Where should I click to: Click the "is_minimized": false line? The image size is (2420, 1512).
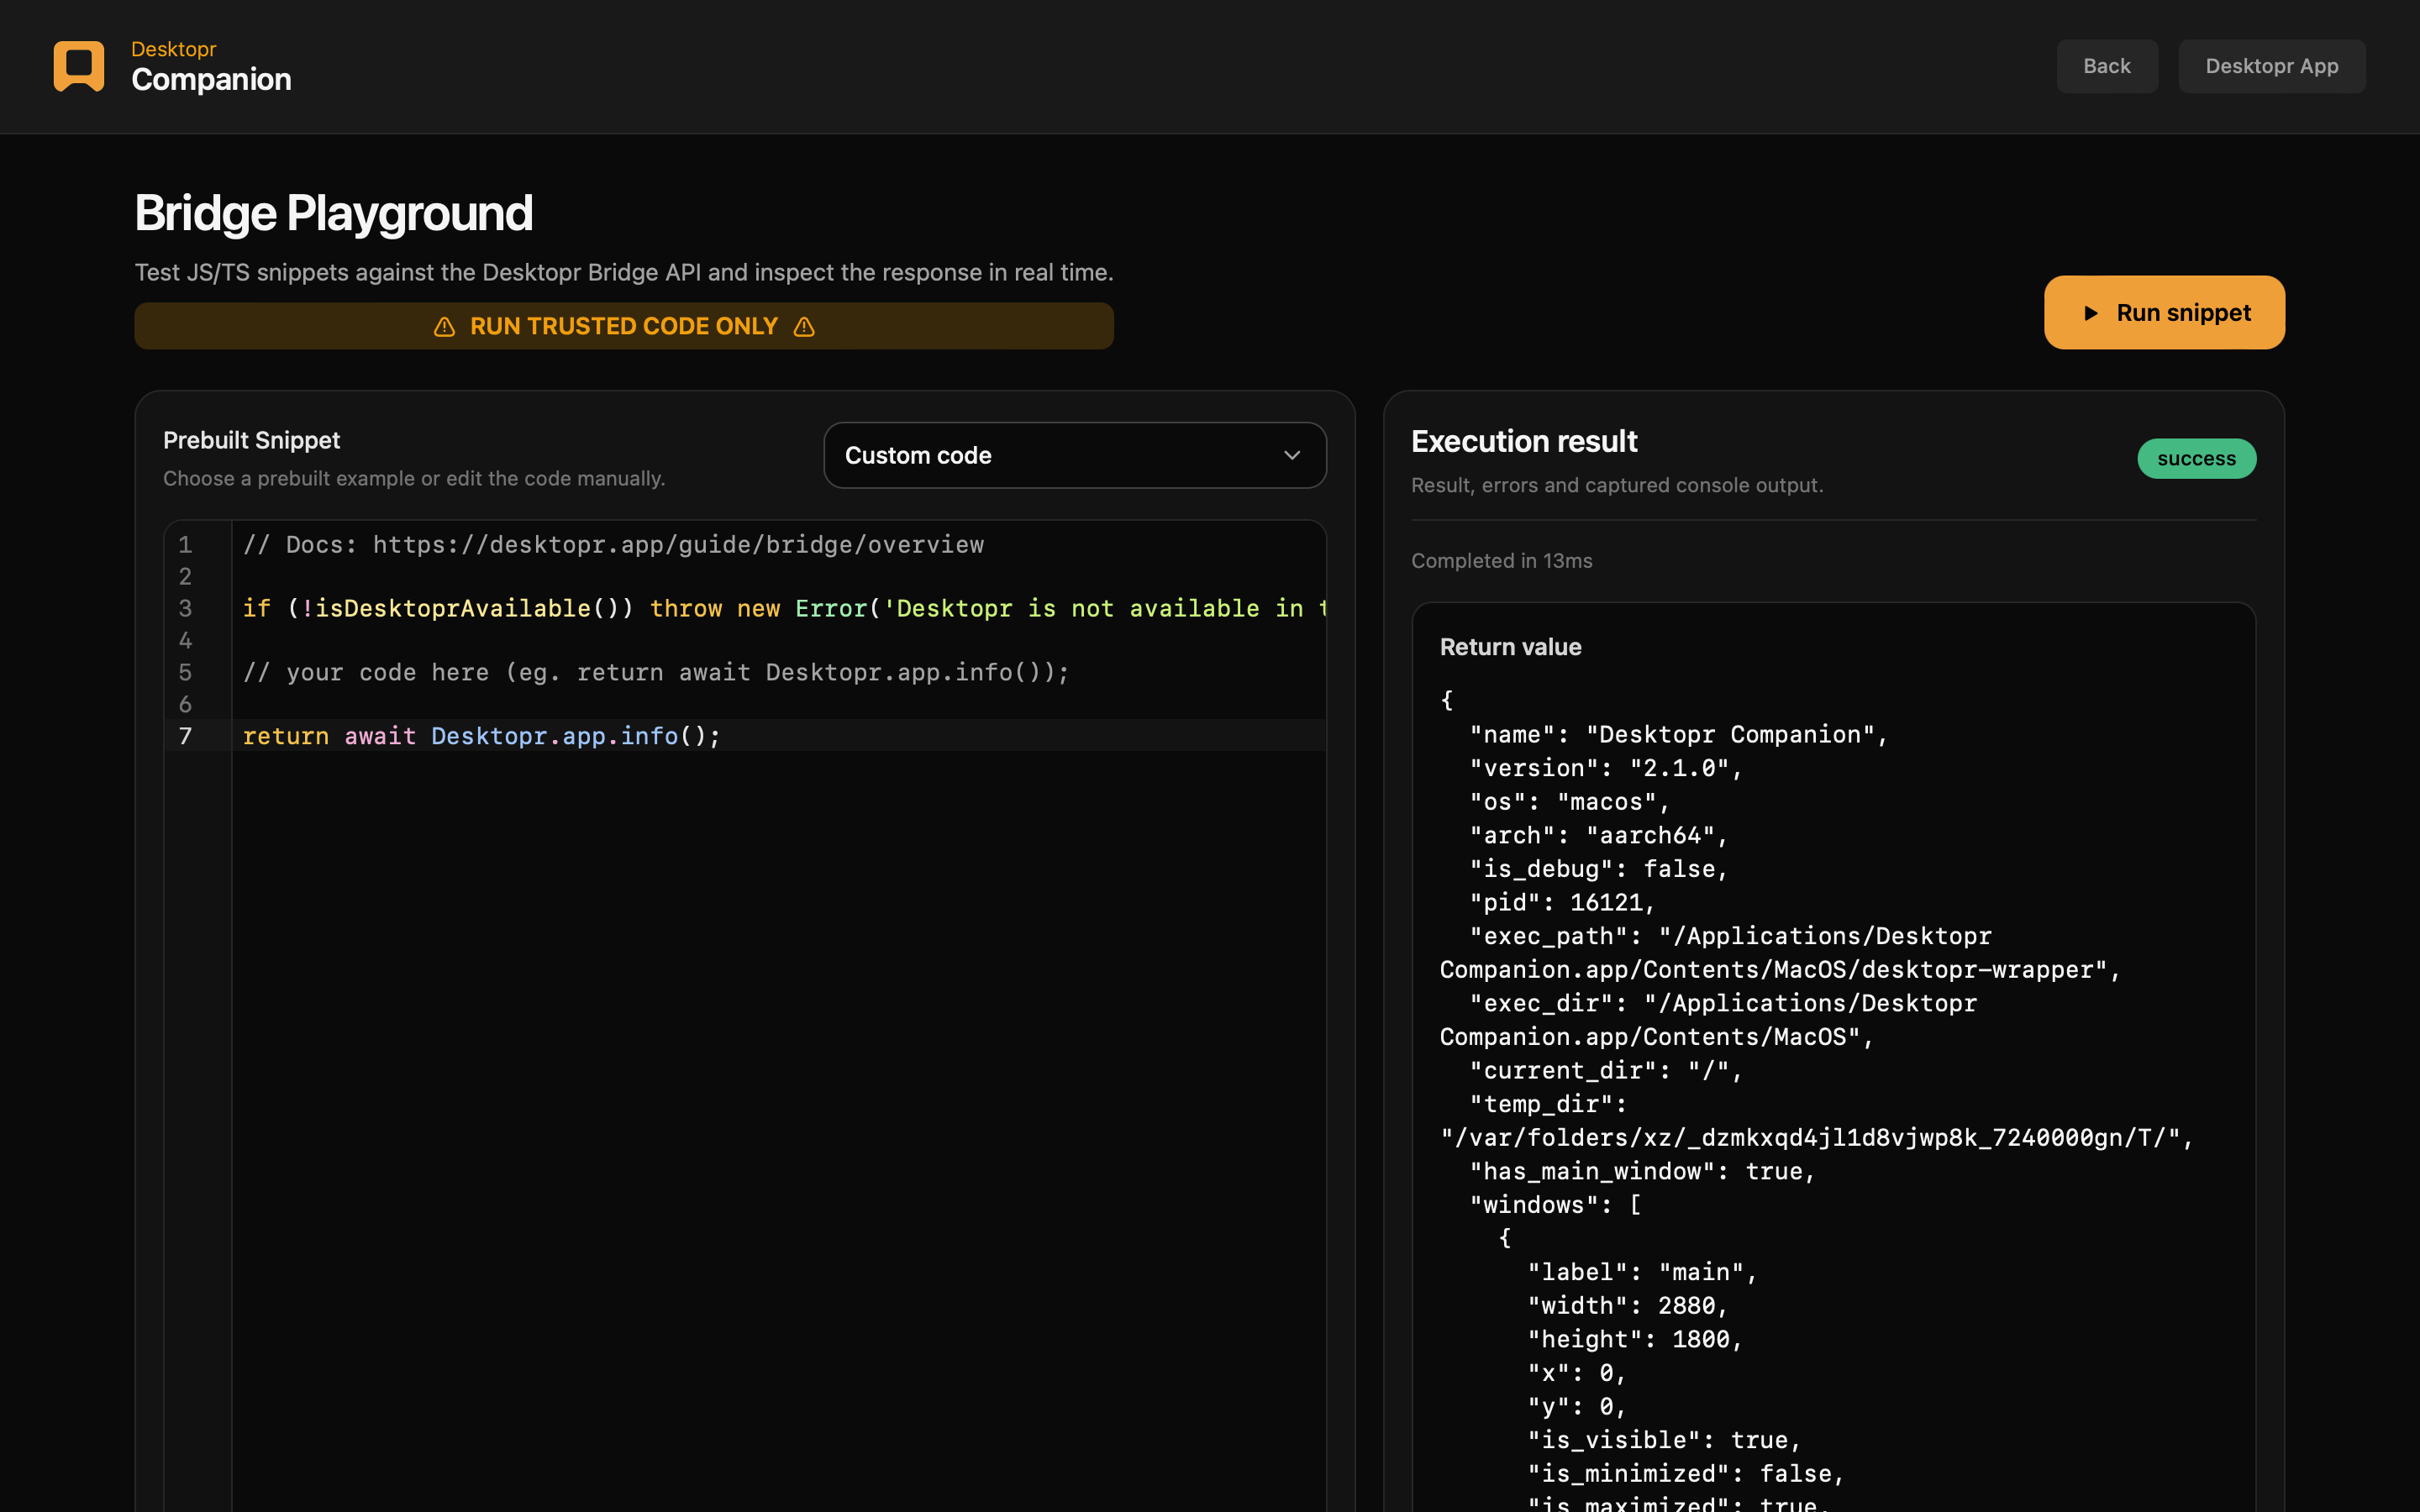tap(1685, 1474)
